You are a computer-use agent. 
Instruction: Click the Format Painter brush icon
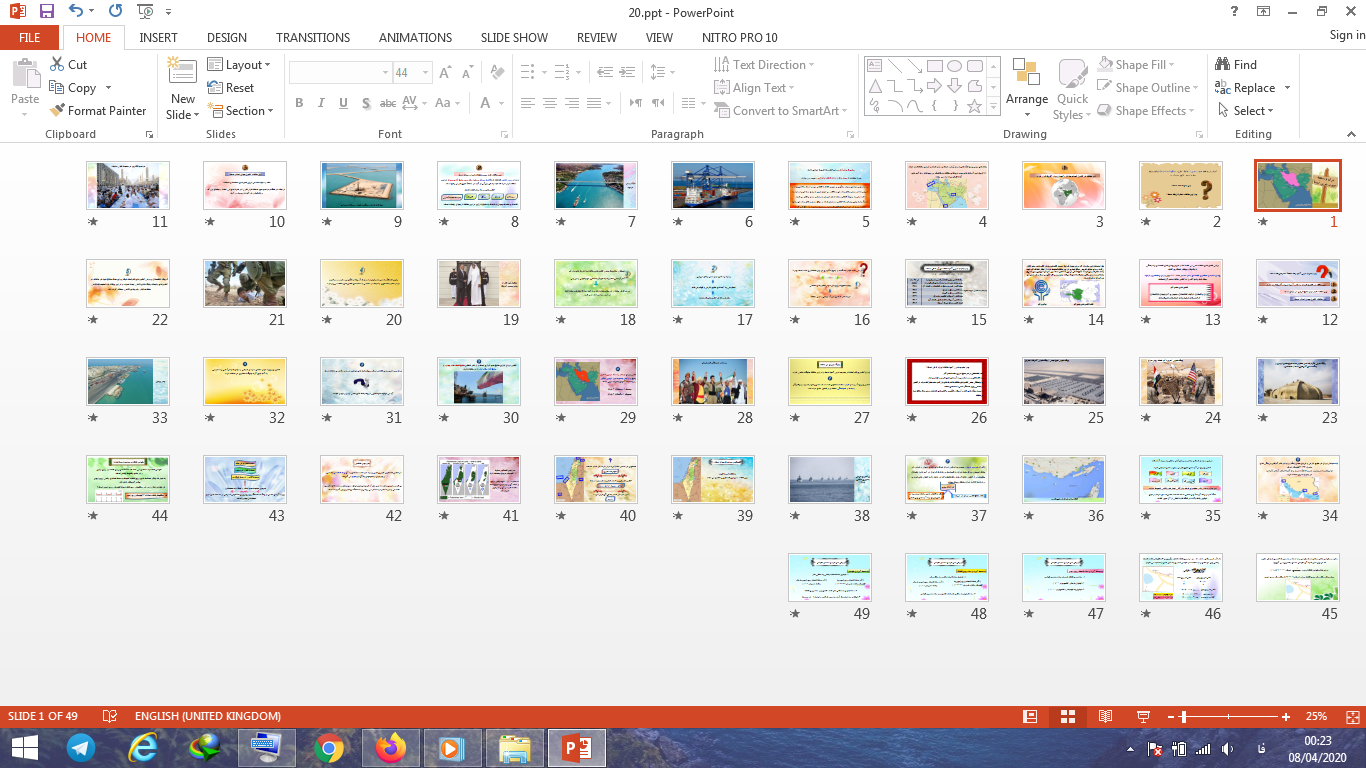pos(57,111)
